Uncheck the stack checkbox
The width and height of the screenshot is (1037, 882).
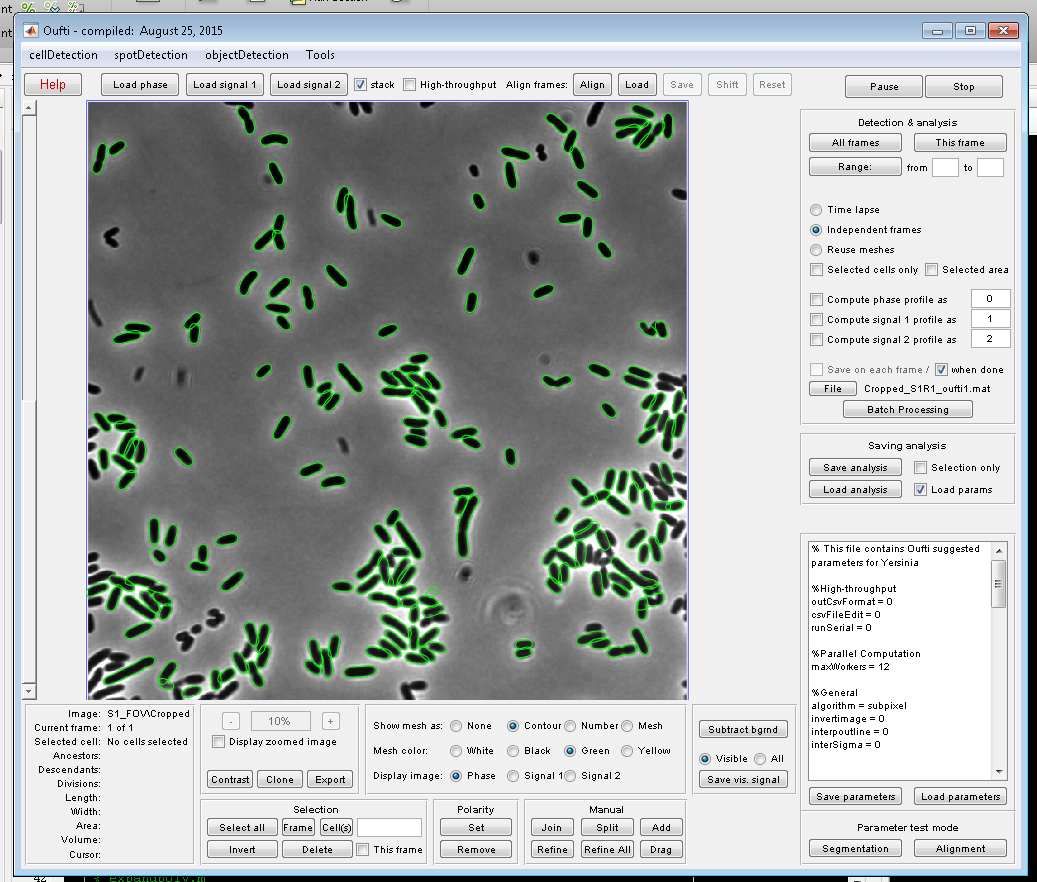click(x=361, y=85)
